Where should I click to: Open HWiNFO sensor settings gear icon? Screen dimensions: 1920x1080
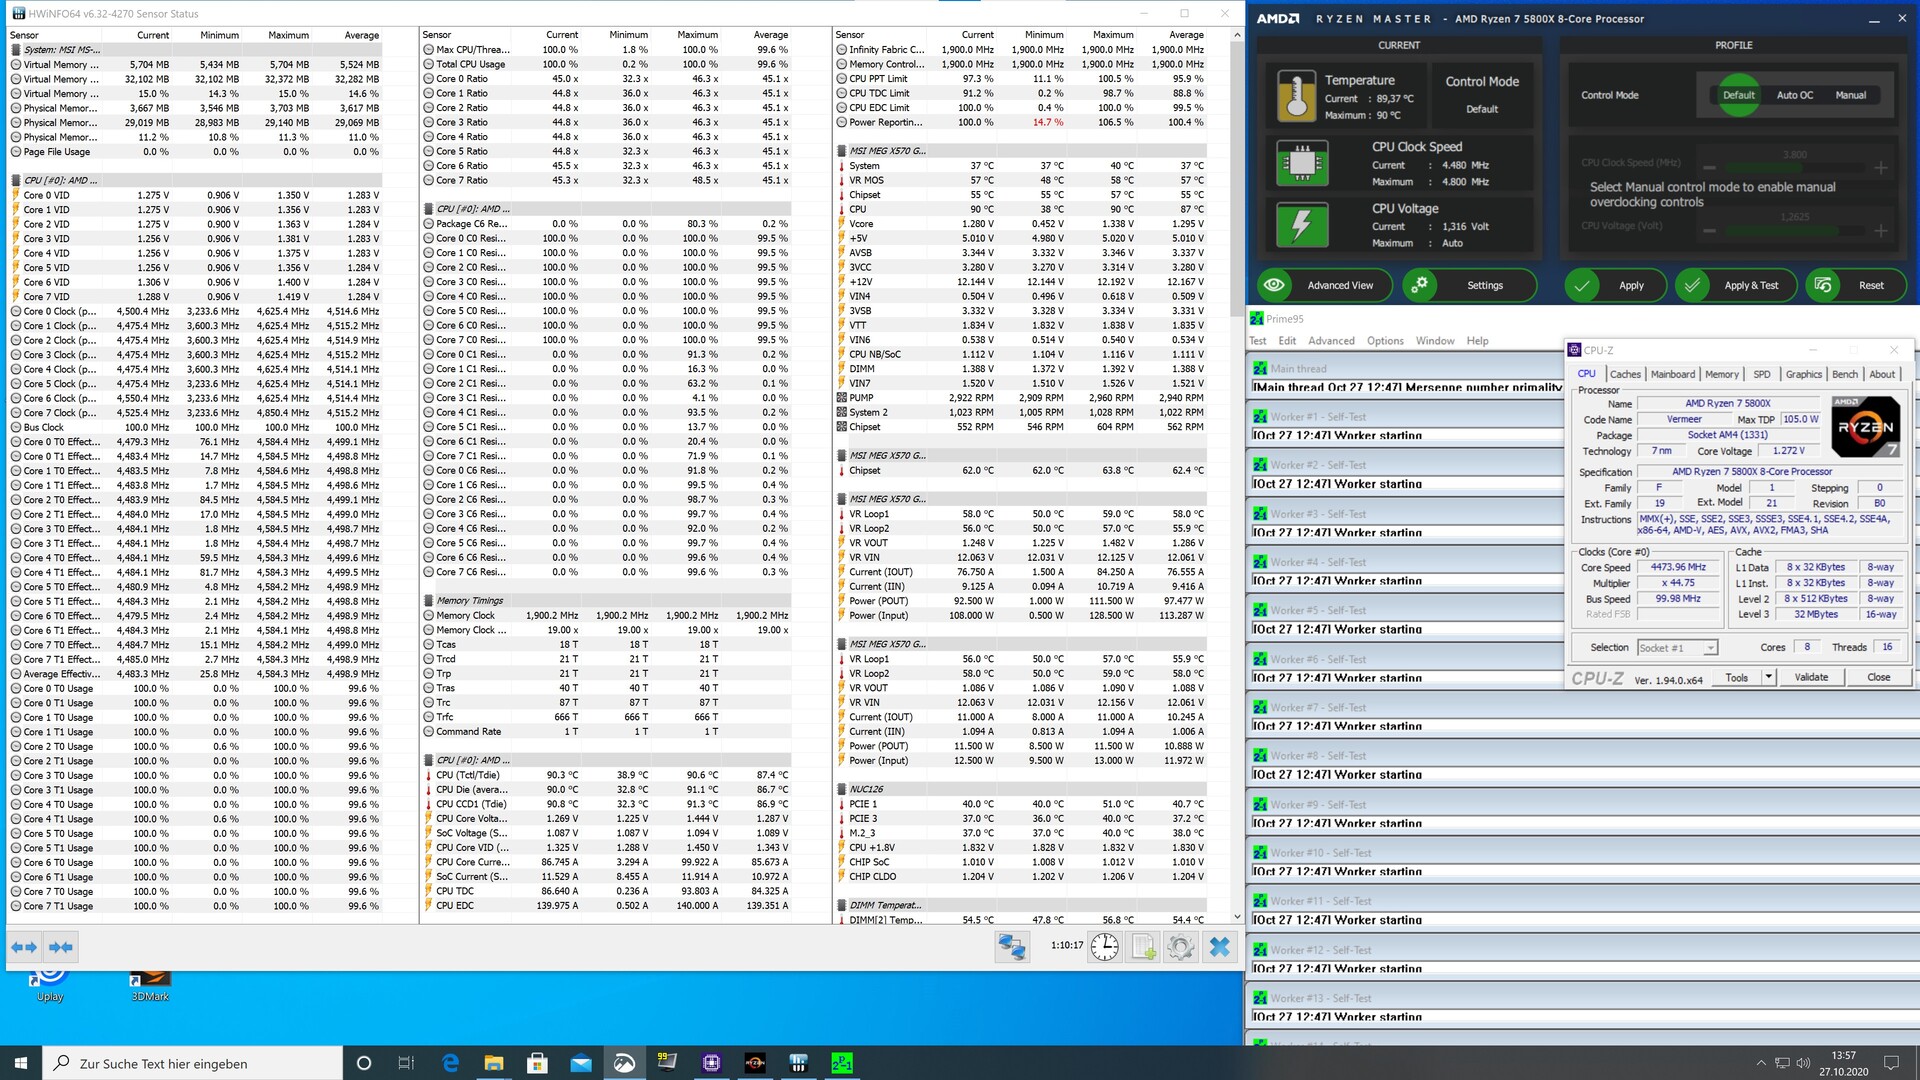pos(1181,947)
